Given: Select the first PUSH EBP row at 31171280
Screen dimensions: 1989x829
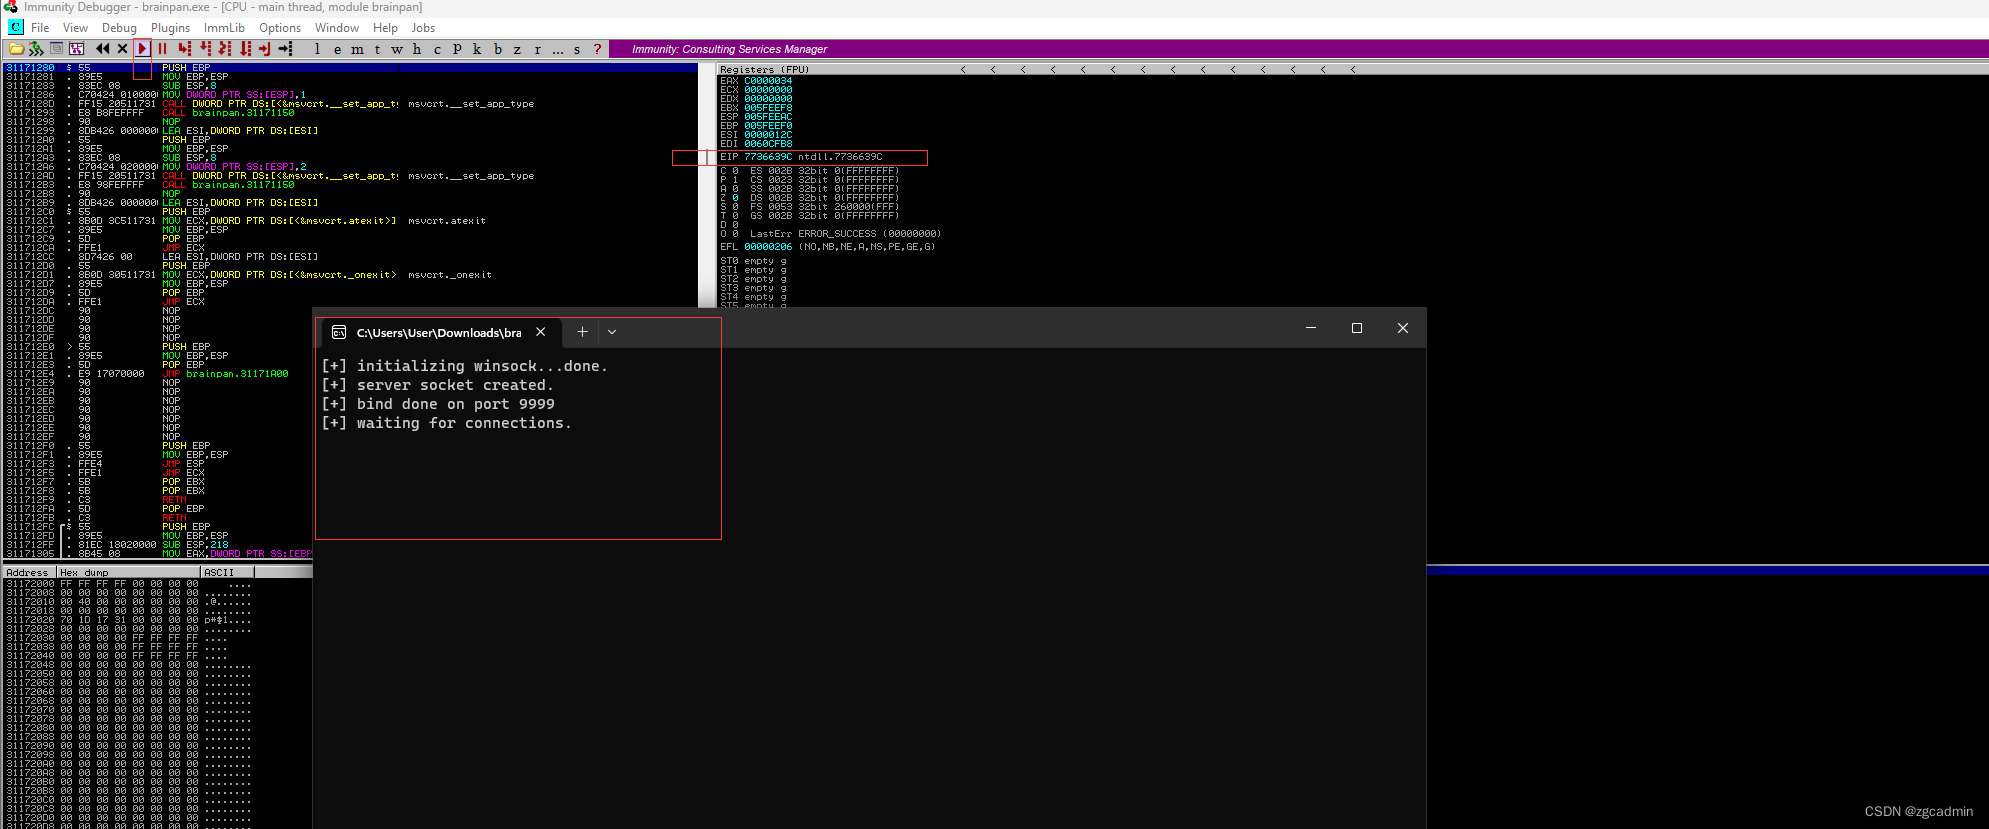Looking at the screenshot, I should (x=350, y=68).
